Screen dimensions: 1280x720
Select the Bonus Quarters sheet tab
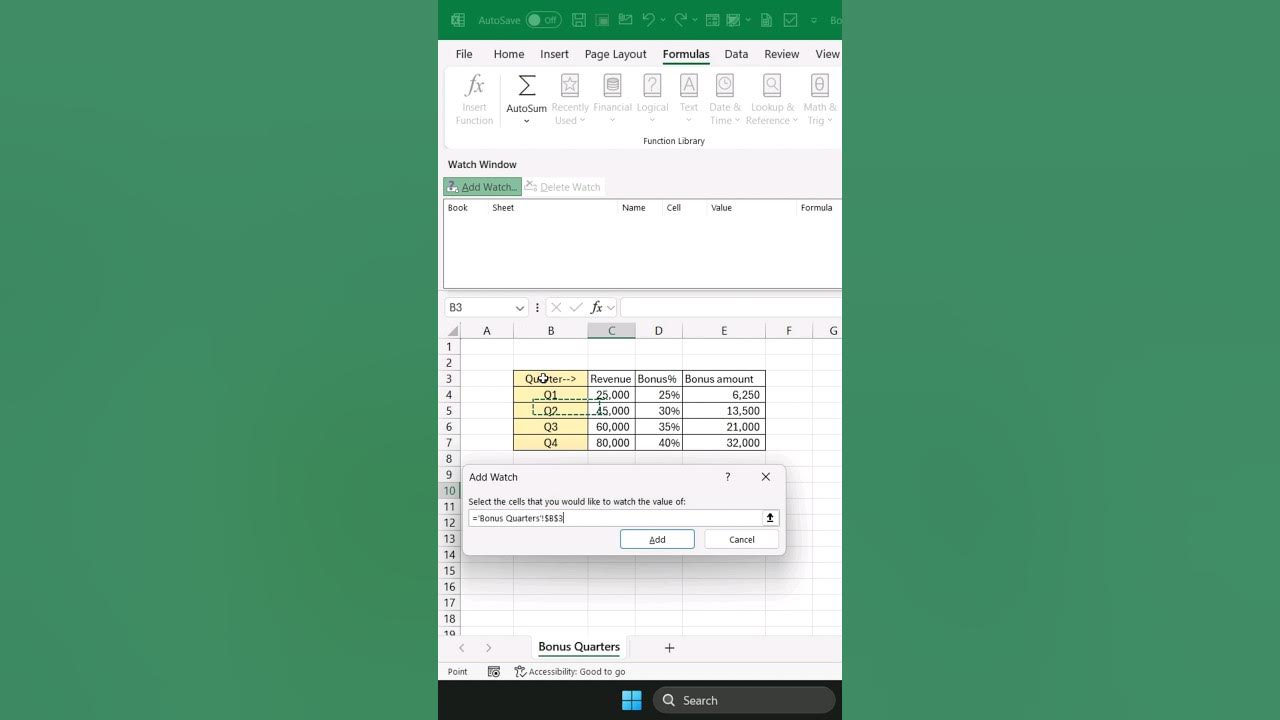tap(579, 647)
